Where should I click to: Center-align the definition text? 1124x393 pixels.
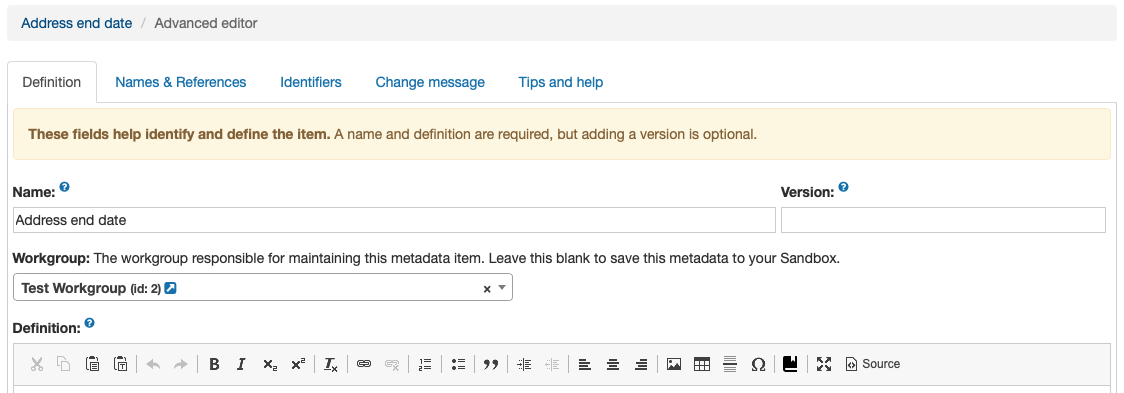tap(613, 364)
